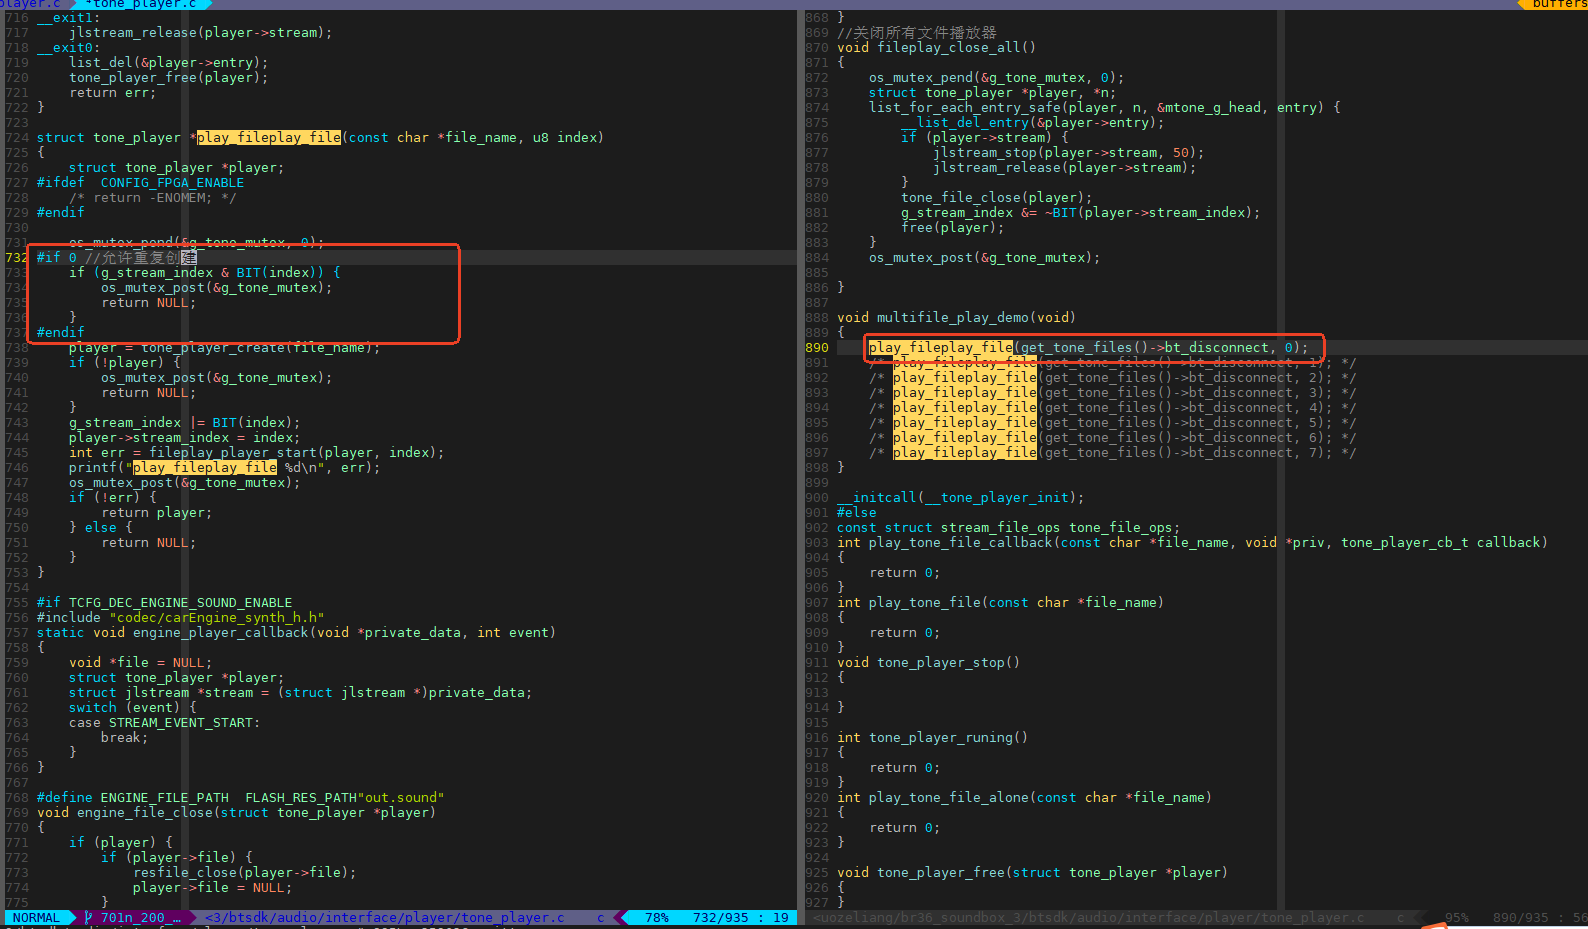This screenshot has width=1588, height=929.
Task: Click list_for_each_entry_safe on line 874
Action: 965,108
